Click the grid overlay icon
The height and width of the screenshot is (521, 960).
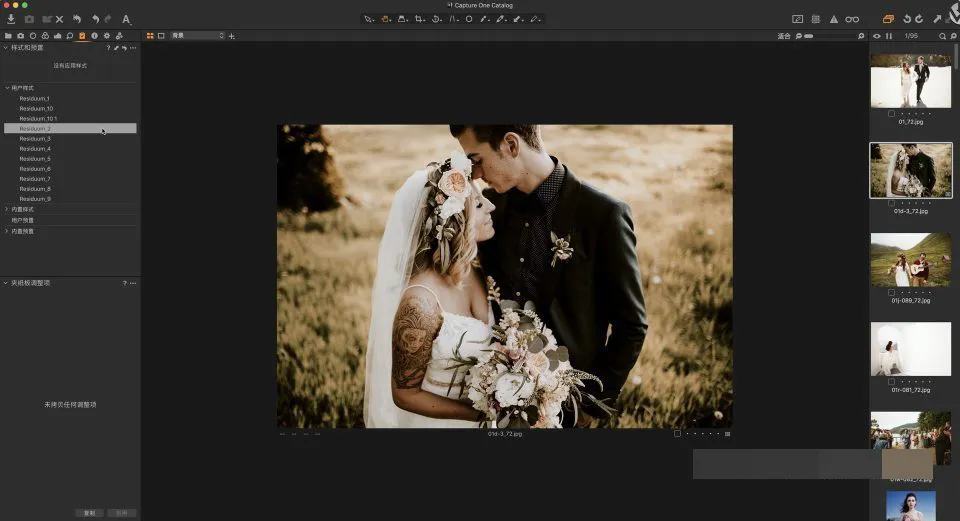815,19
